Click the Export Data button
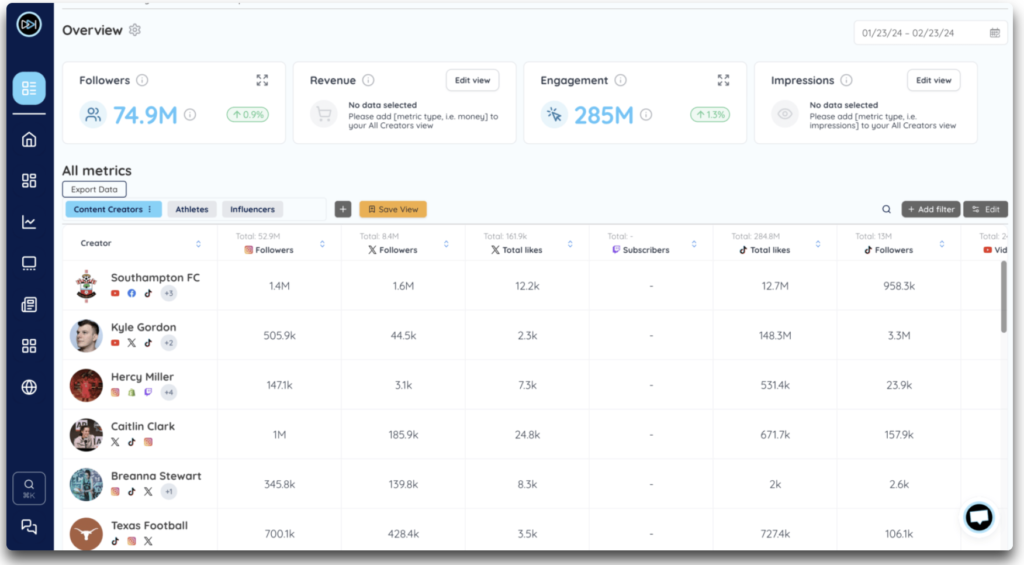The image size is (1024, 565). (94, 189)
